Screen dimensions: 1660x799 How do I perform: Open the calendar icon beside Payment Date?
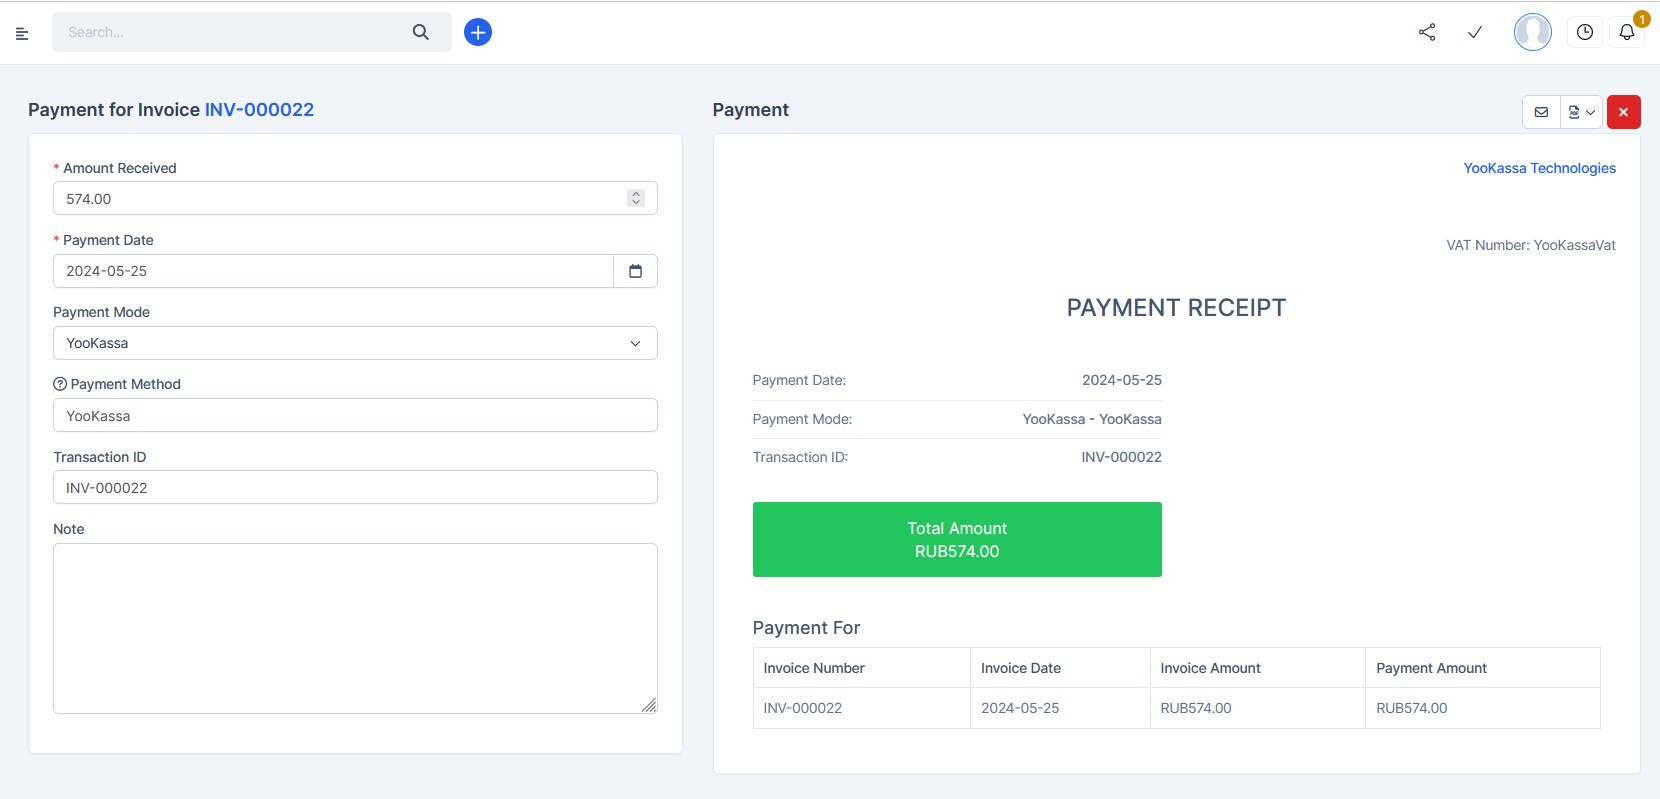[x=636, y=270]
